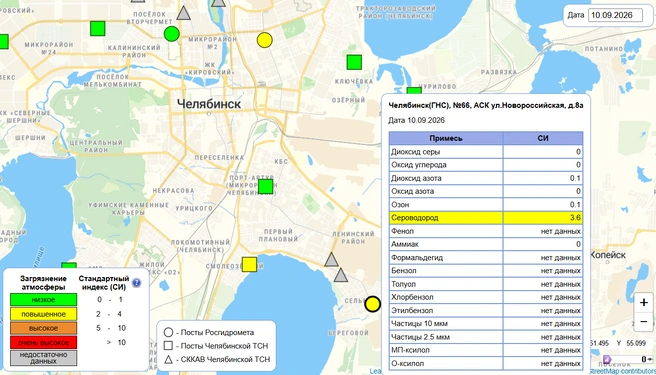The width and height of the screenshot is (656, 375).
Task: Click the 'Формальдегид' row
Action: [486, 258]
